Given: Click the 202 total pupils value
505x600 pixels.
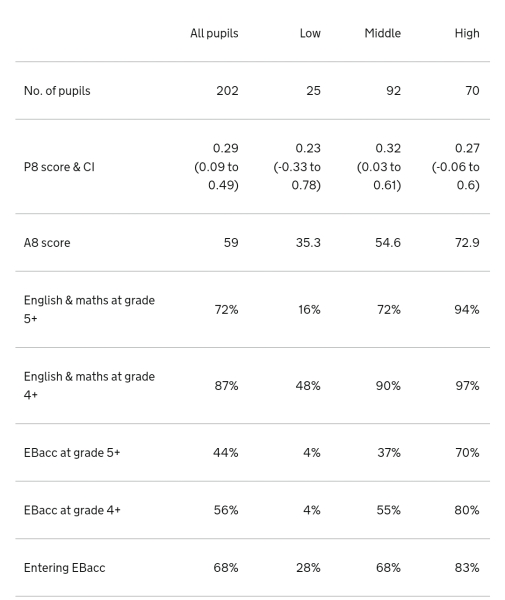Looking at the screenshot, I should 227,91.
